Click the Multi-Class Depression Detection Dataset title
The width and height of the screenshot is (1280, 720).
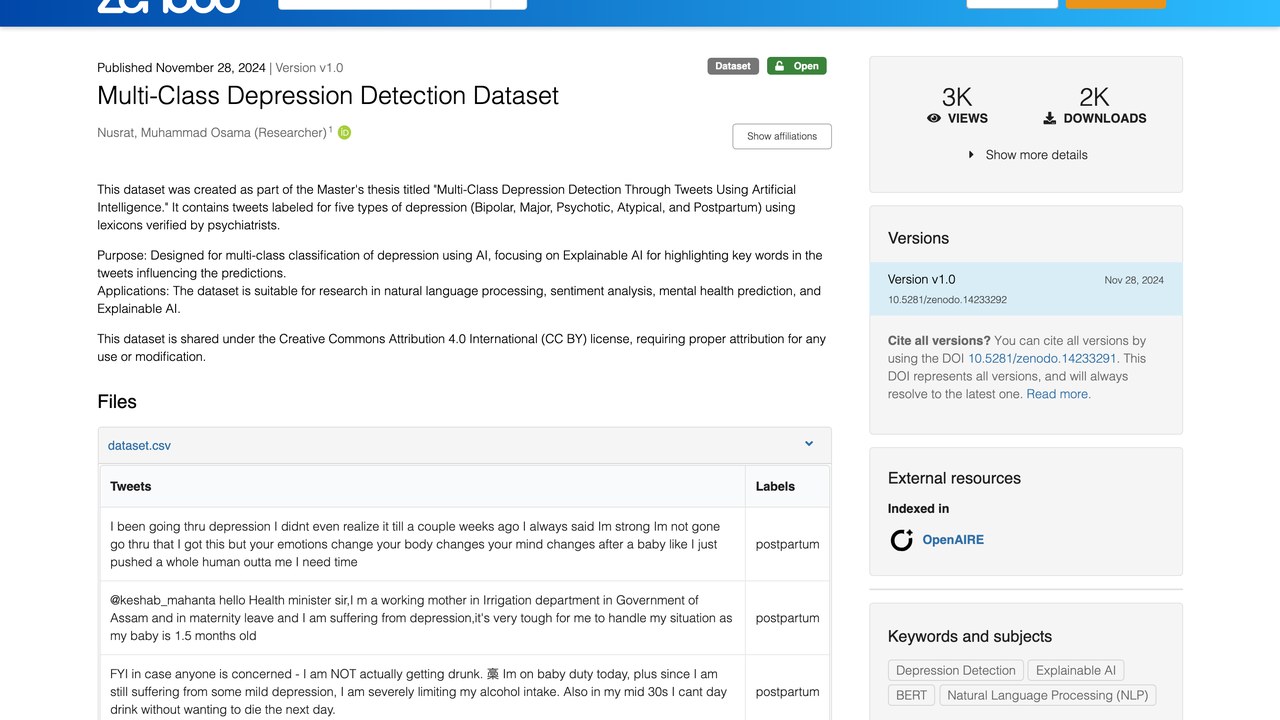point(328,96)
